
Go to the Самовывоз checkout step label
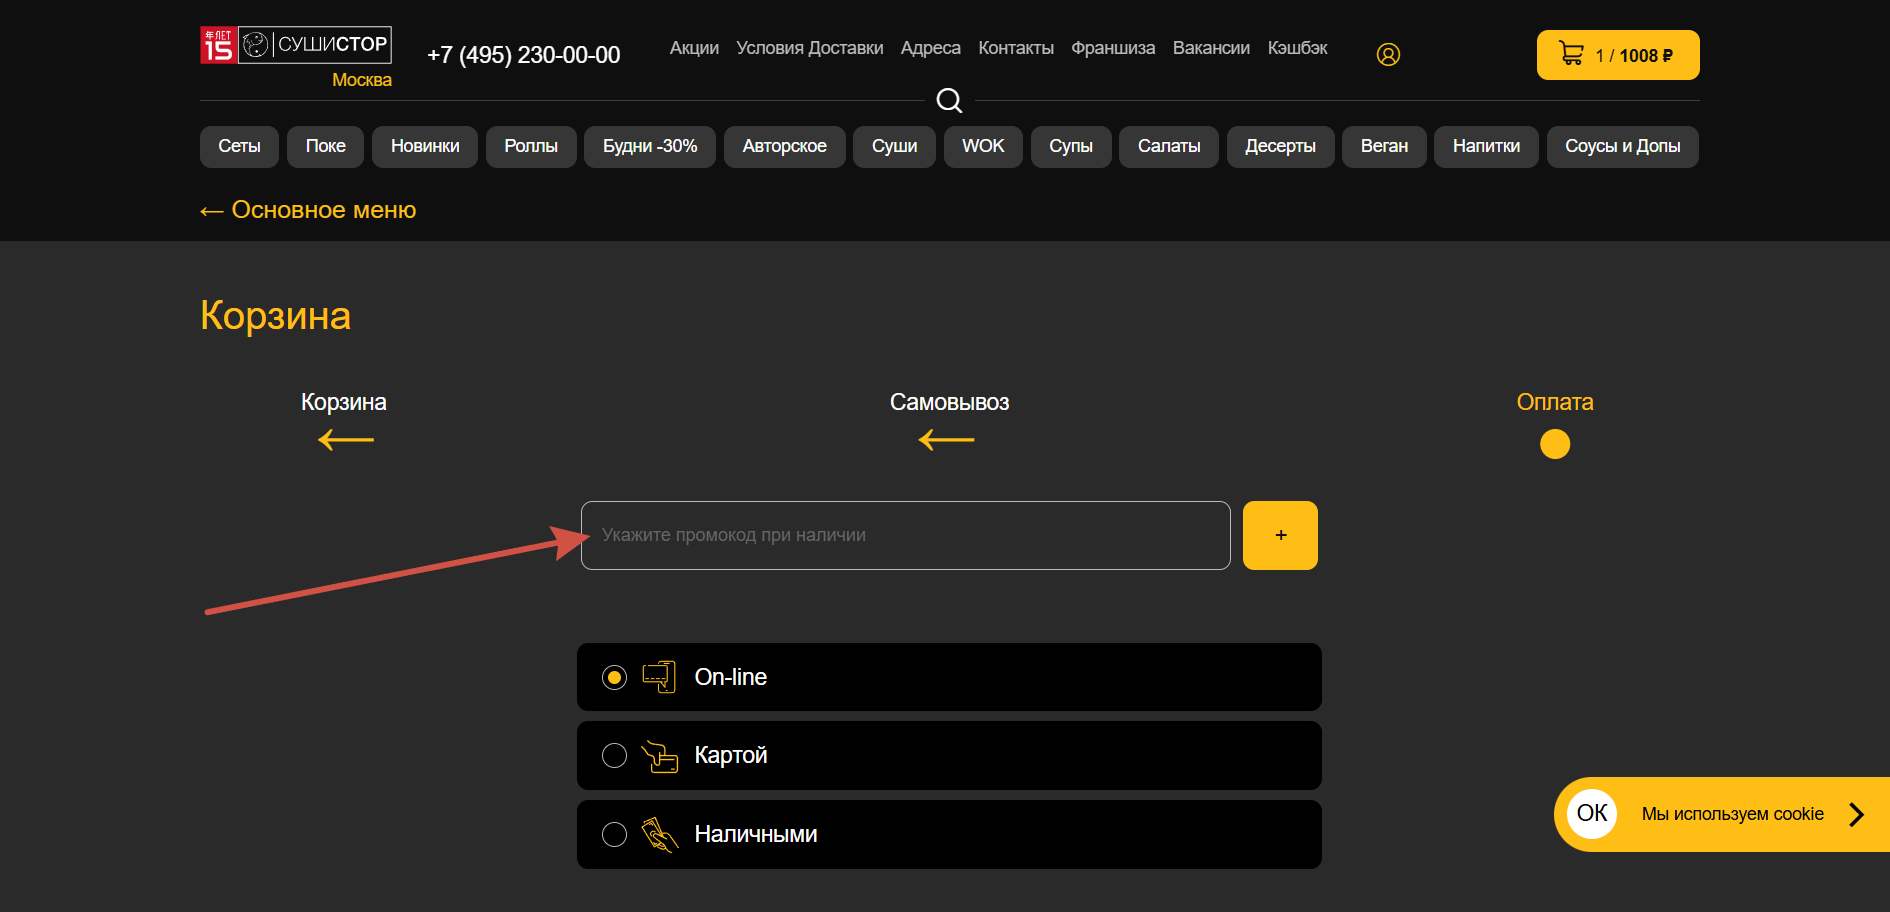(949, 402)
